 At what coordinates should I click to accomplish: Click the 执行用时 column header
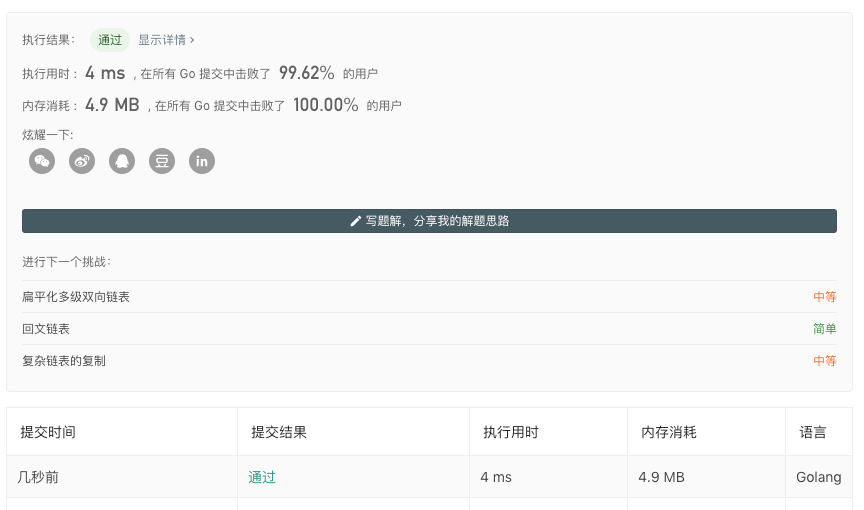coord(510,433)
